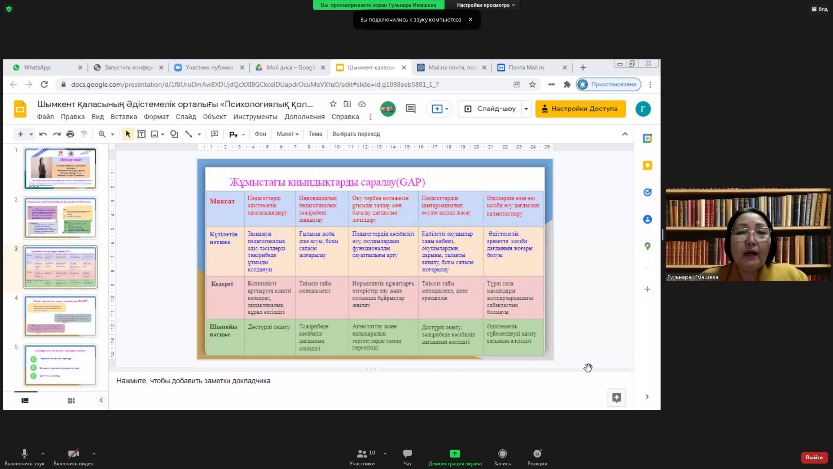
Task: Open Google Maps in the side panel
Action: coord(647,246)
